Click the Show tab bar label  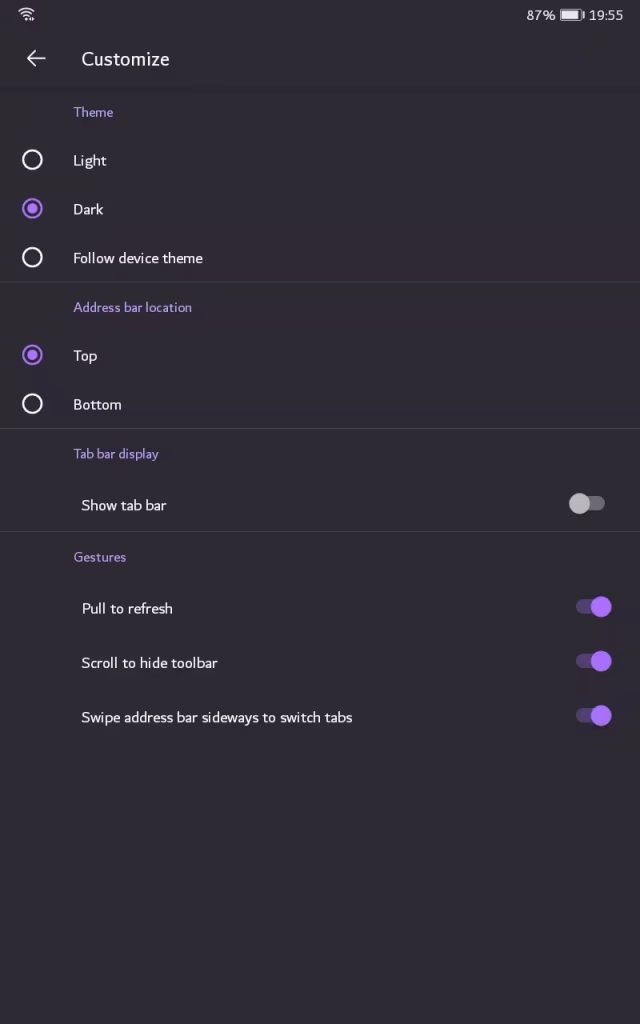[123, 504]
